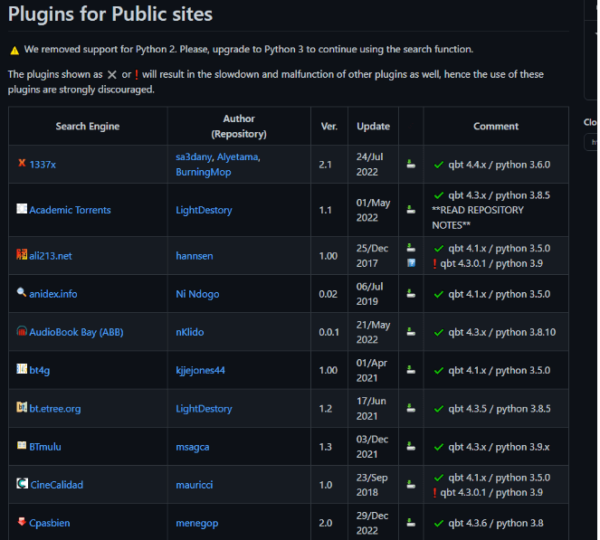The height and width of the screenshot is (540, 600).
Task: Visit kjjejones44's repository link
Action: [200, 370]
